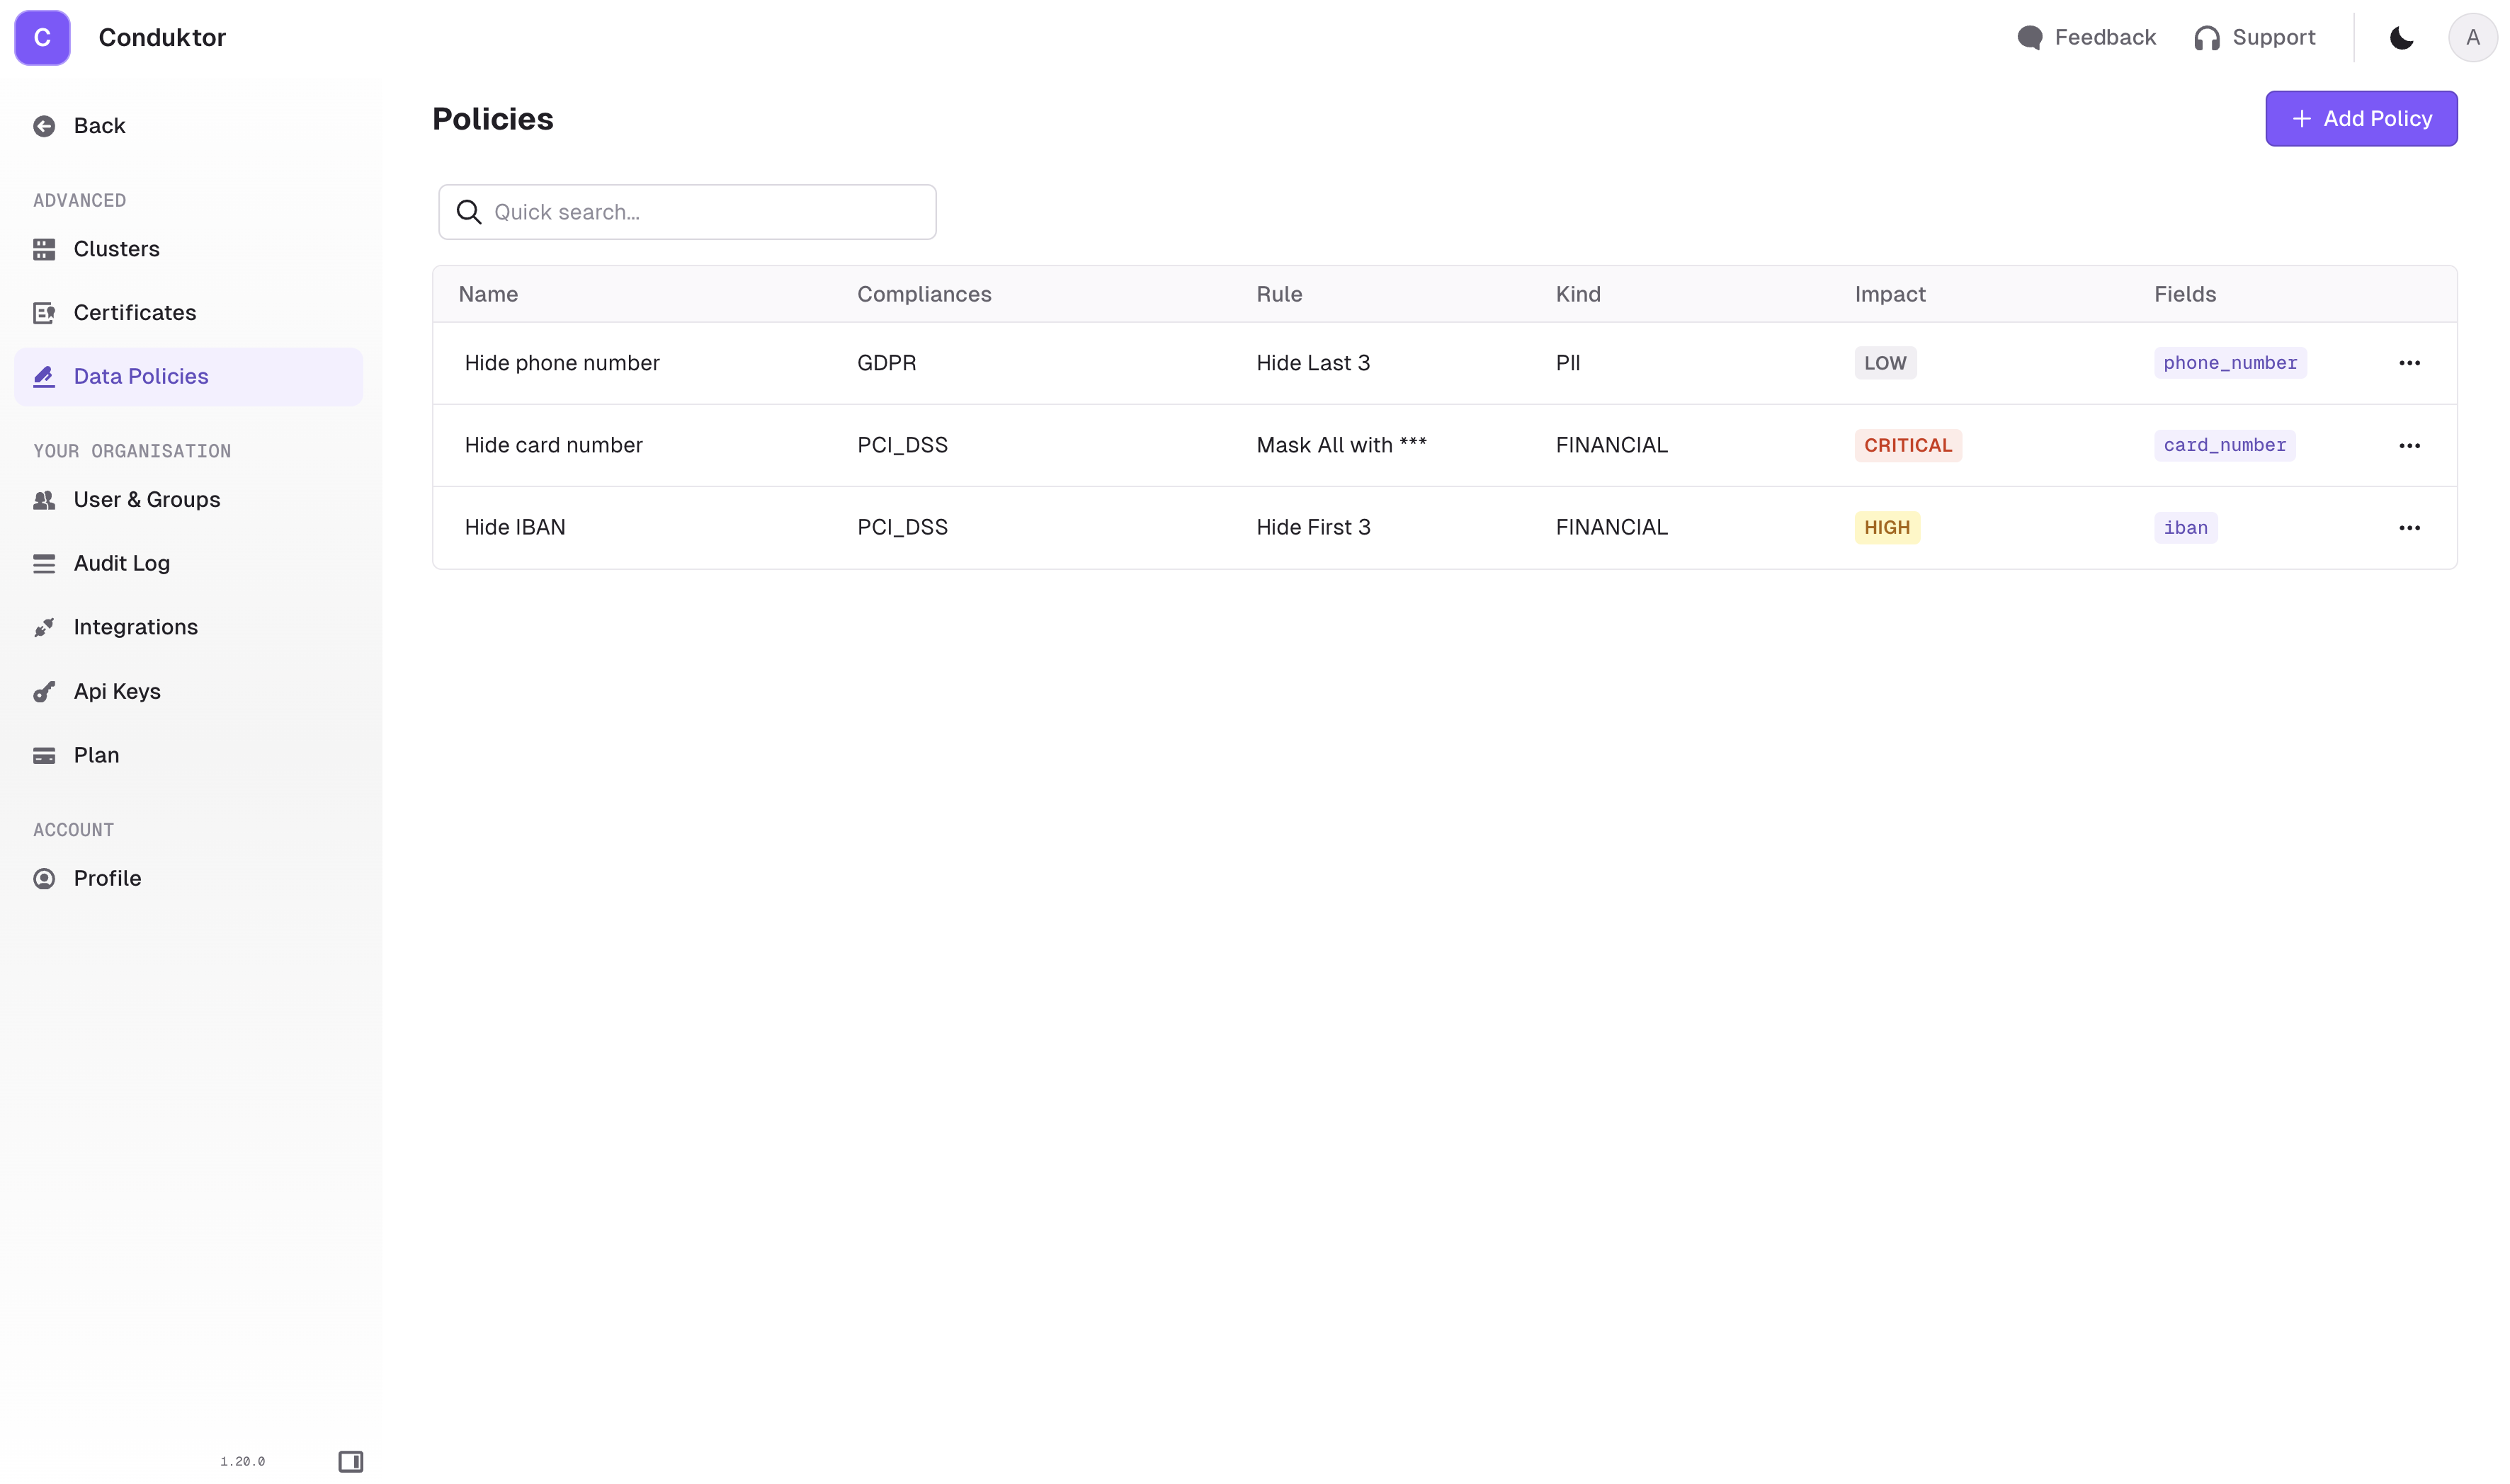
Task: Click the Plan menu item
Action: pos(96,754)
